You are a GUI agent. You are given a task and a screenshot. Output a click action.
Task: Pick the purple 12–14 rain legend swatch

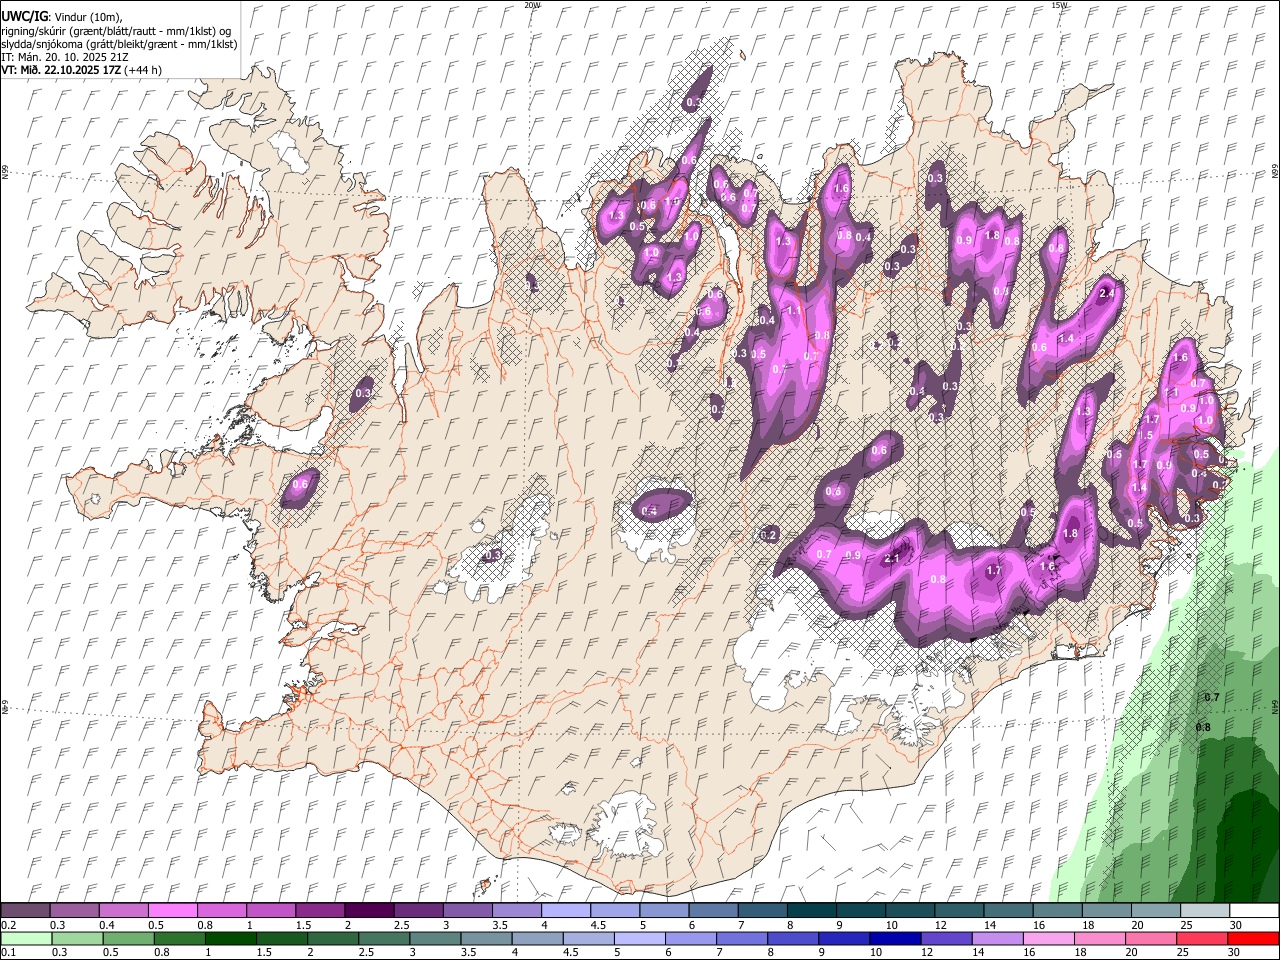pyautogui.click(x=945, y=939)
